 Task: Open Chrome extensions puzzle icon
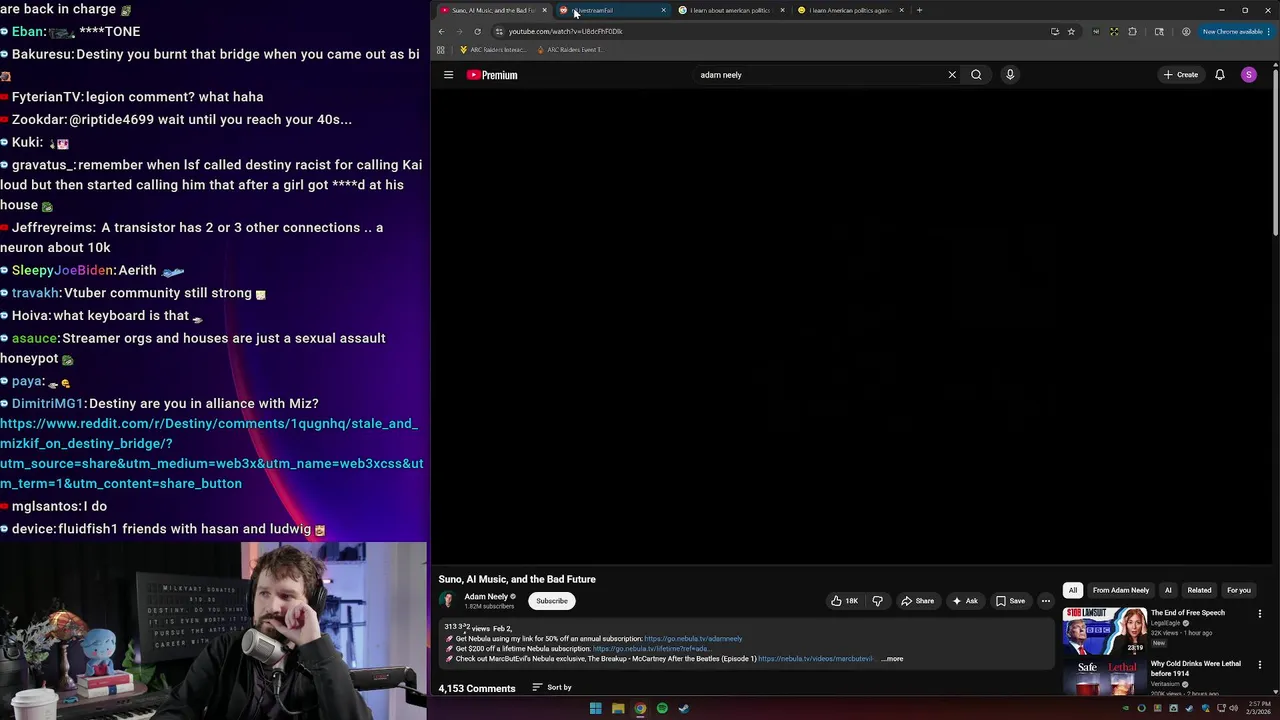pyautogui.click(x=1132, y=31)
